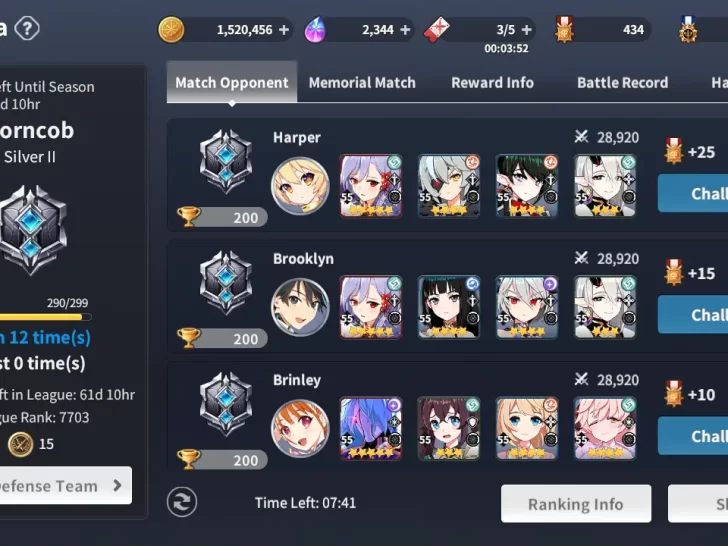Challenge Brinley for +10 points
This screenshot has height=546, width=728.
tap(693, 436)
